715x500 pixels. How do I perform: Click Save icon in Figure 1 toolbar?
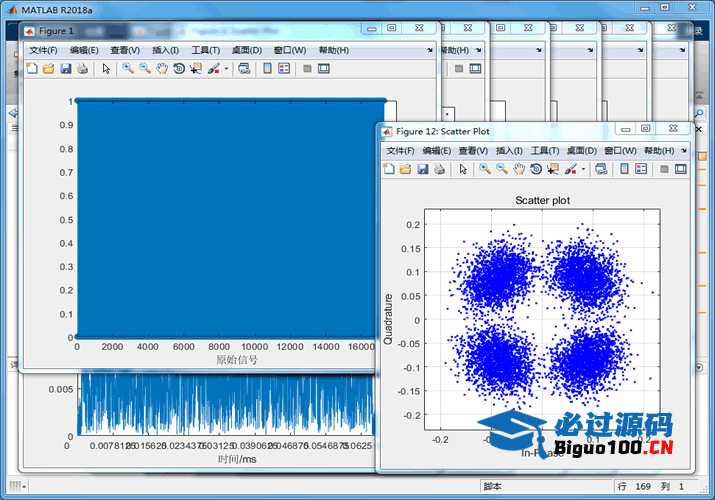(65, 69)
